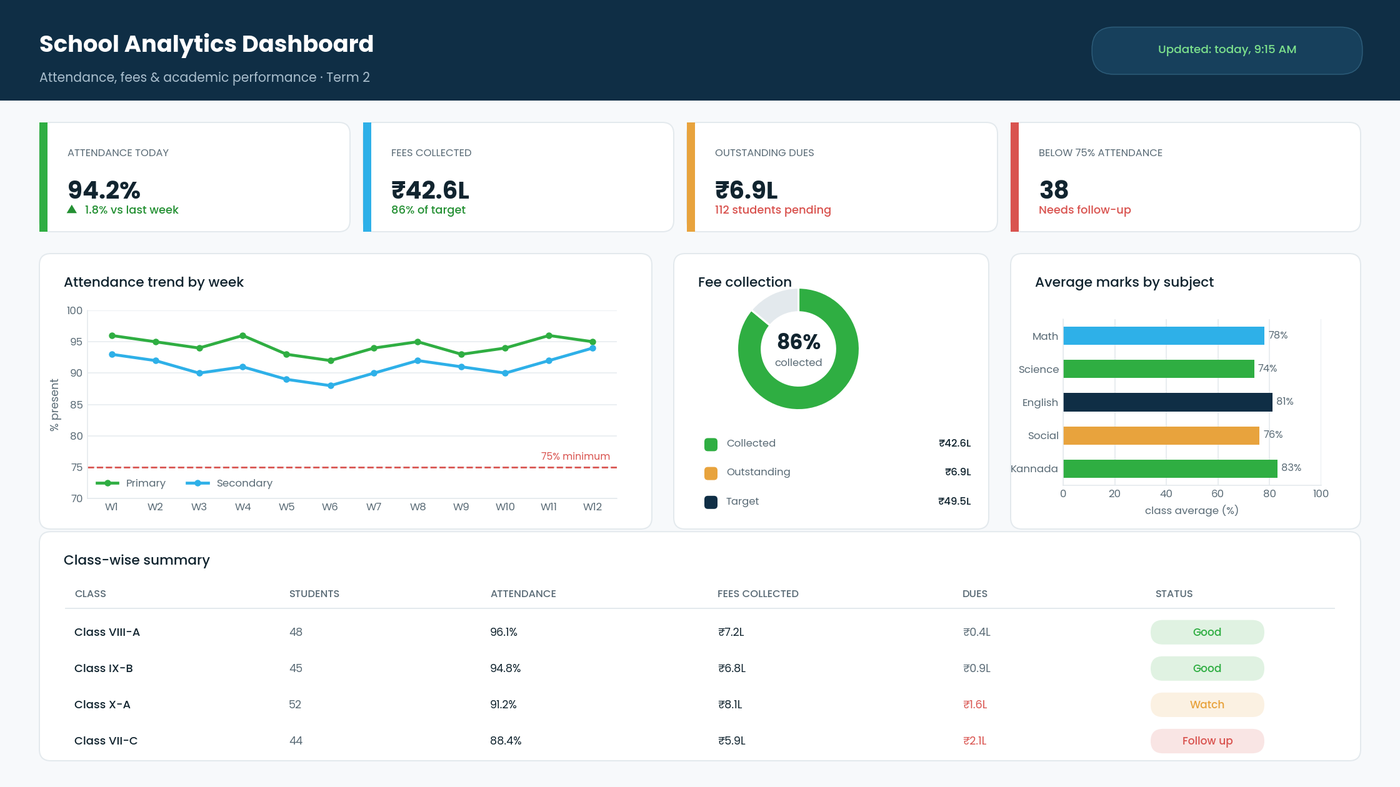
Task: Sort table by the FEES COLLECTED column header
Action: coord(758,594)
